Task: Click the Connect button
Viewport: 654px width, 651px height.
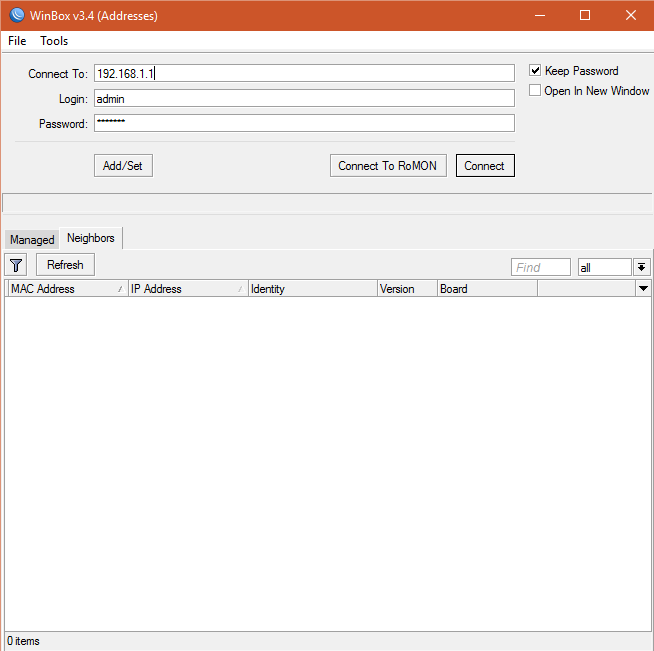Action: click(485, 166)
